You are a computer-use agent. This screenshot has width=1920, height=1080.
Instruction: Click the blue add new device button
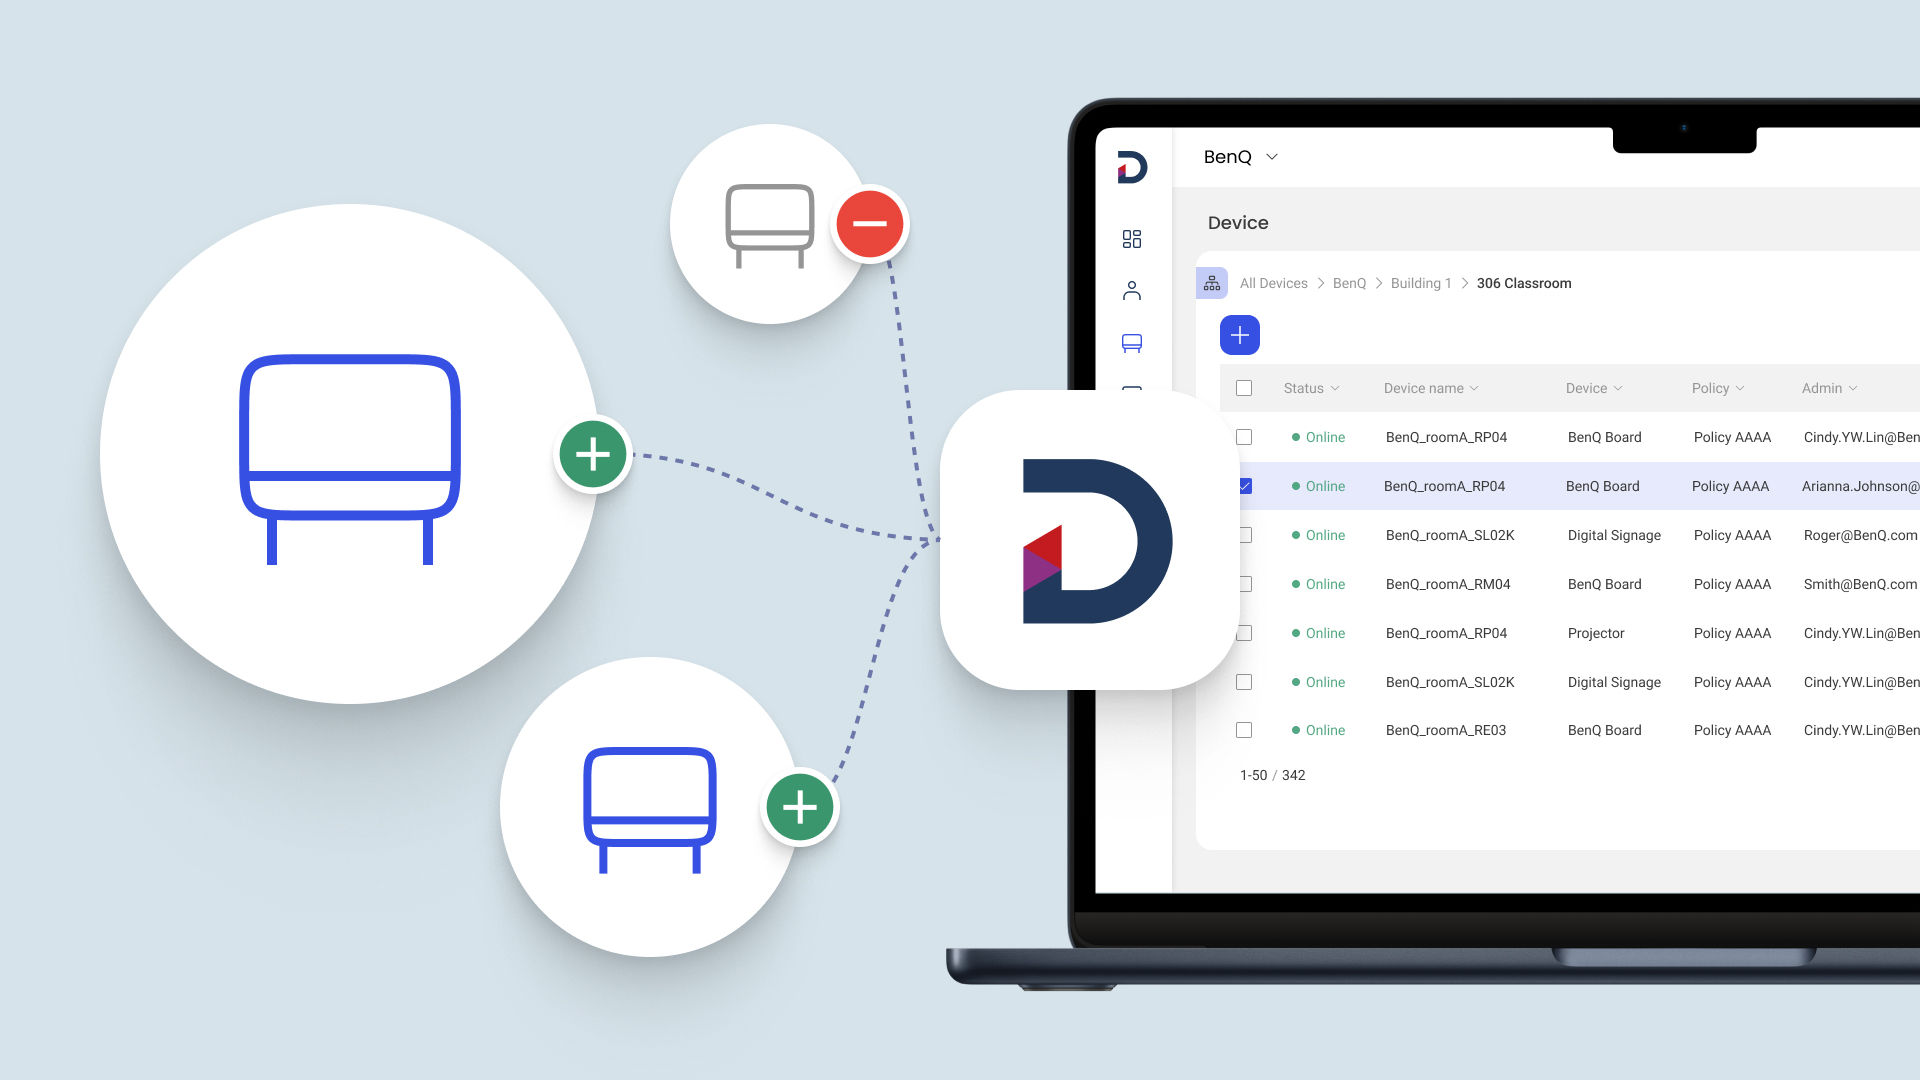[x=1237, y=334]
